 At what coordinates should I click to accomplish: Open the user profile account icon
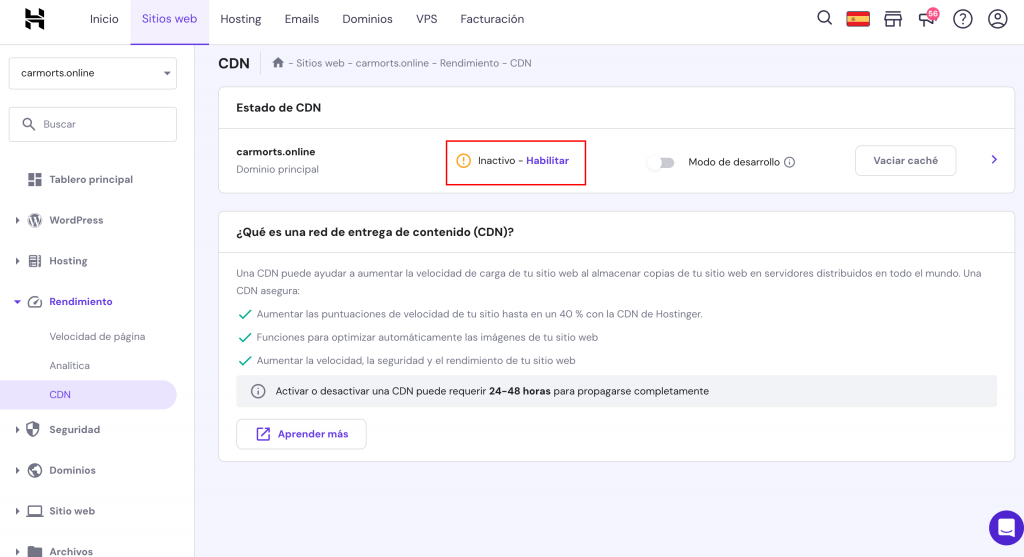[997, 19]
